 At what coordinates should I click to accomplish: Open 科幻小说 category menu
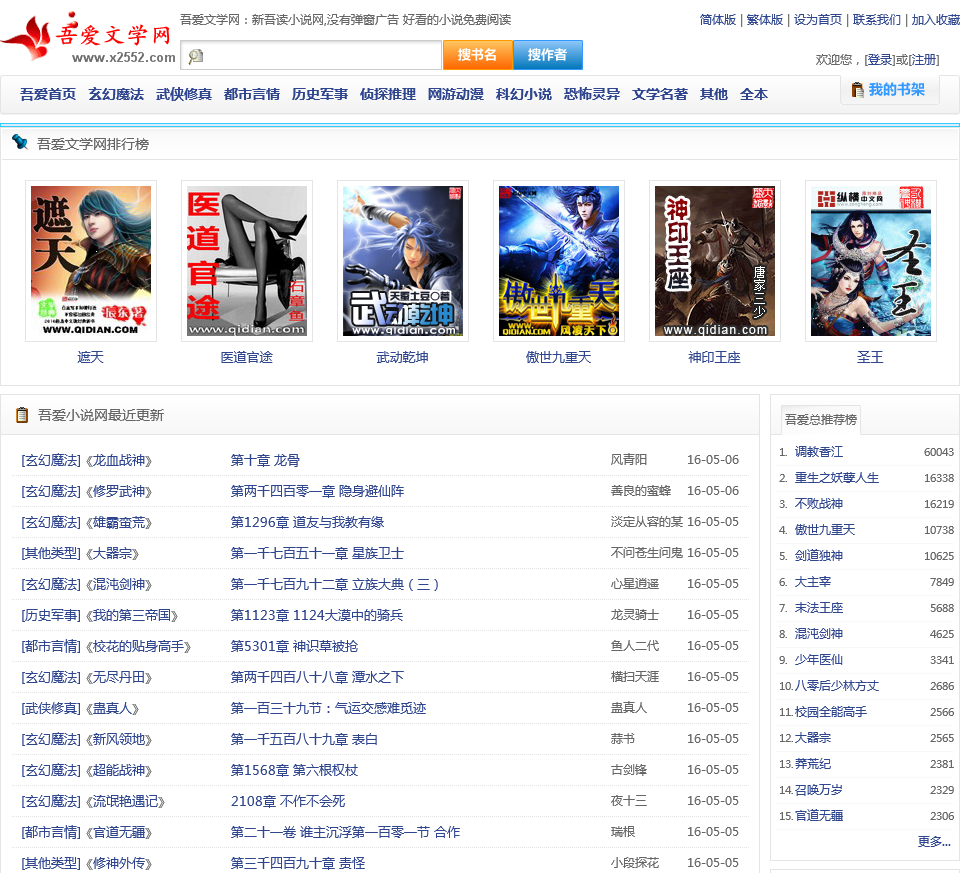(x=523, y=94)
